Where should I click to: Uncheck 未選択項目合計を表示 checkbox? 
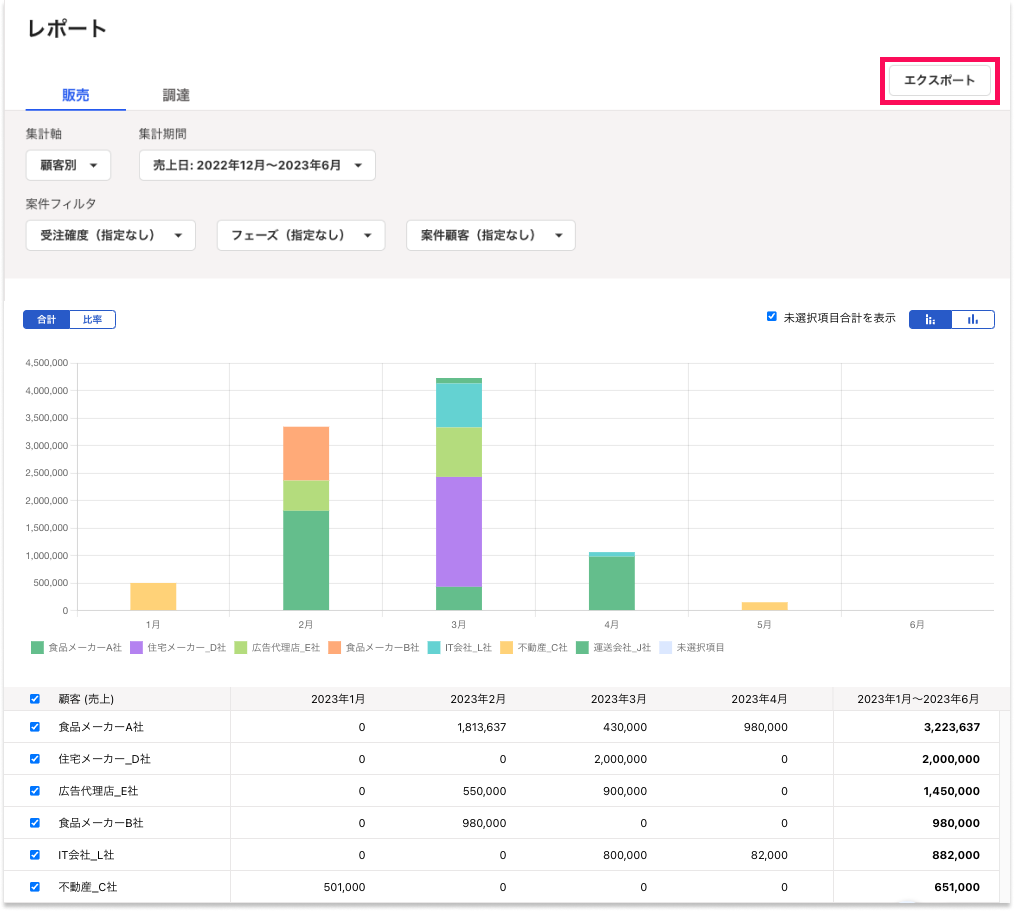pyautogui.click(x=771, y=317)
